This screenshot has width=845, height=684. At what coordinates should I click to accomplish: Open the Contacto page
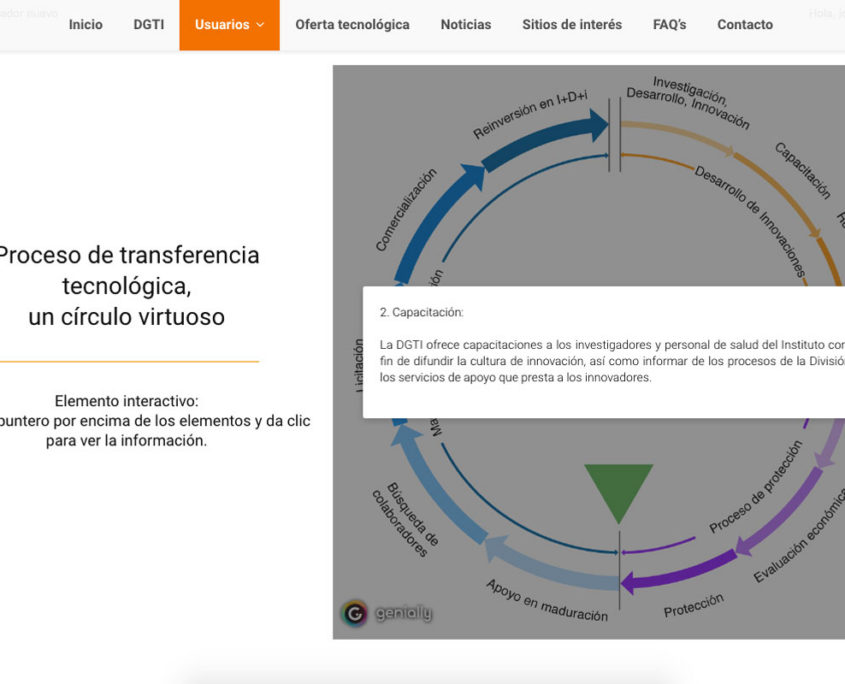tap(744, 25)
